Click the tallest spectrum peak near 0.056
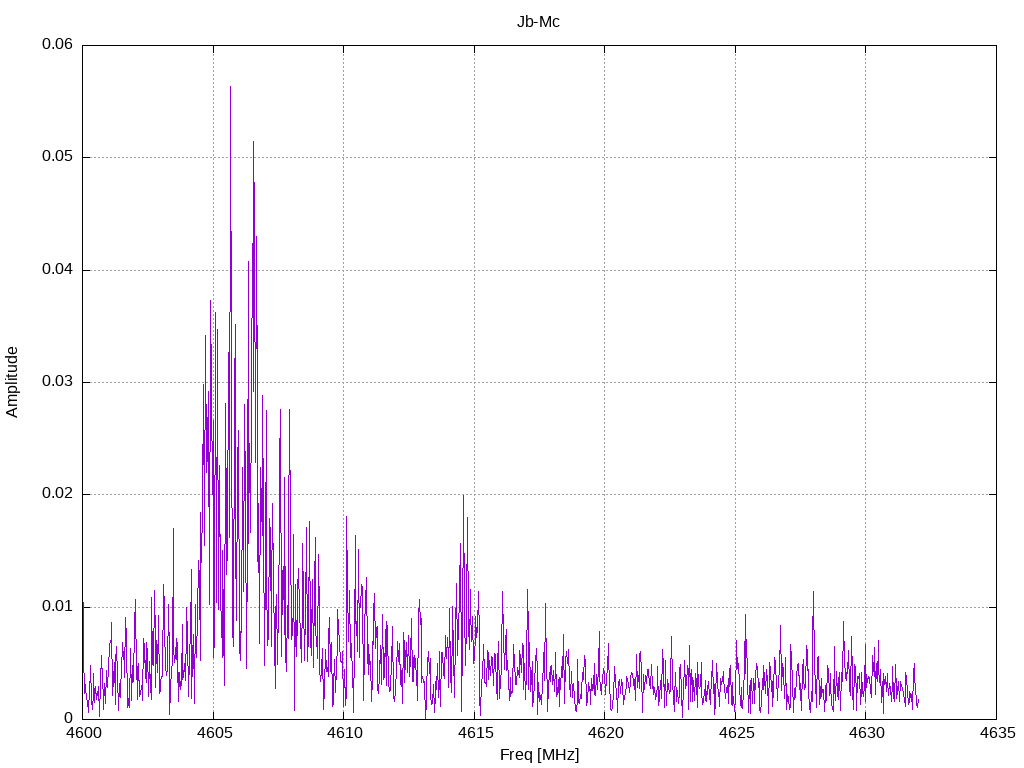This screenshot has width=1024, height=768. tap(231, 88)
